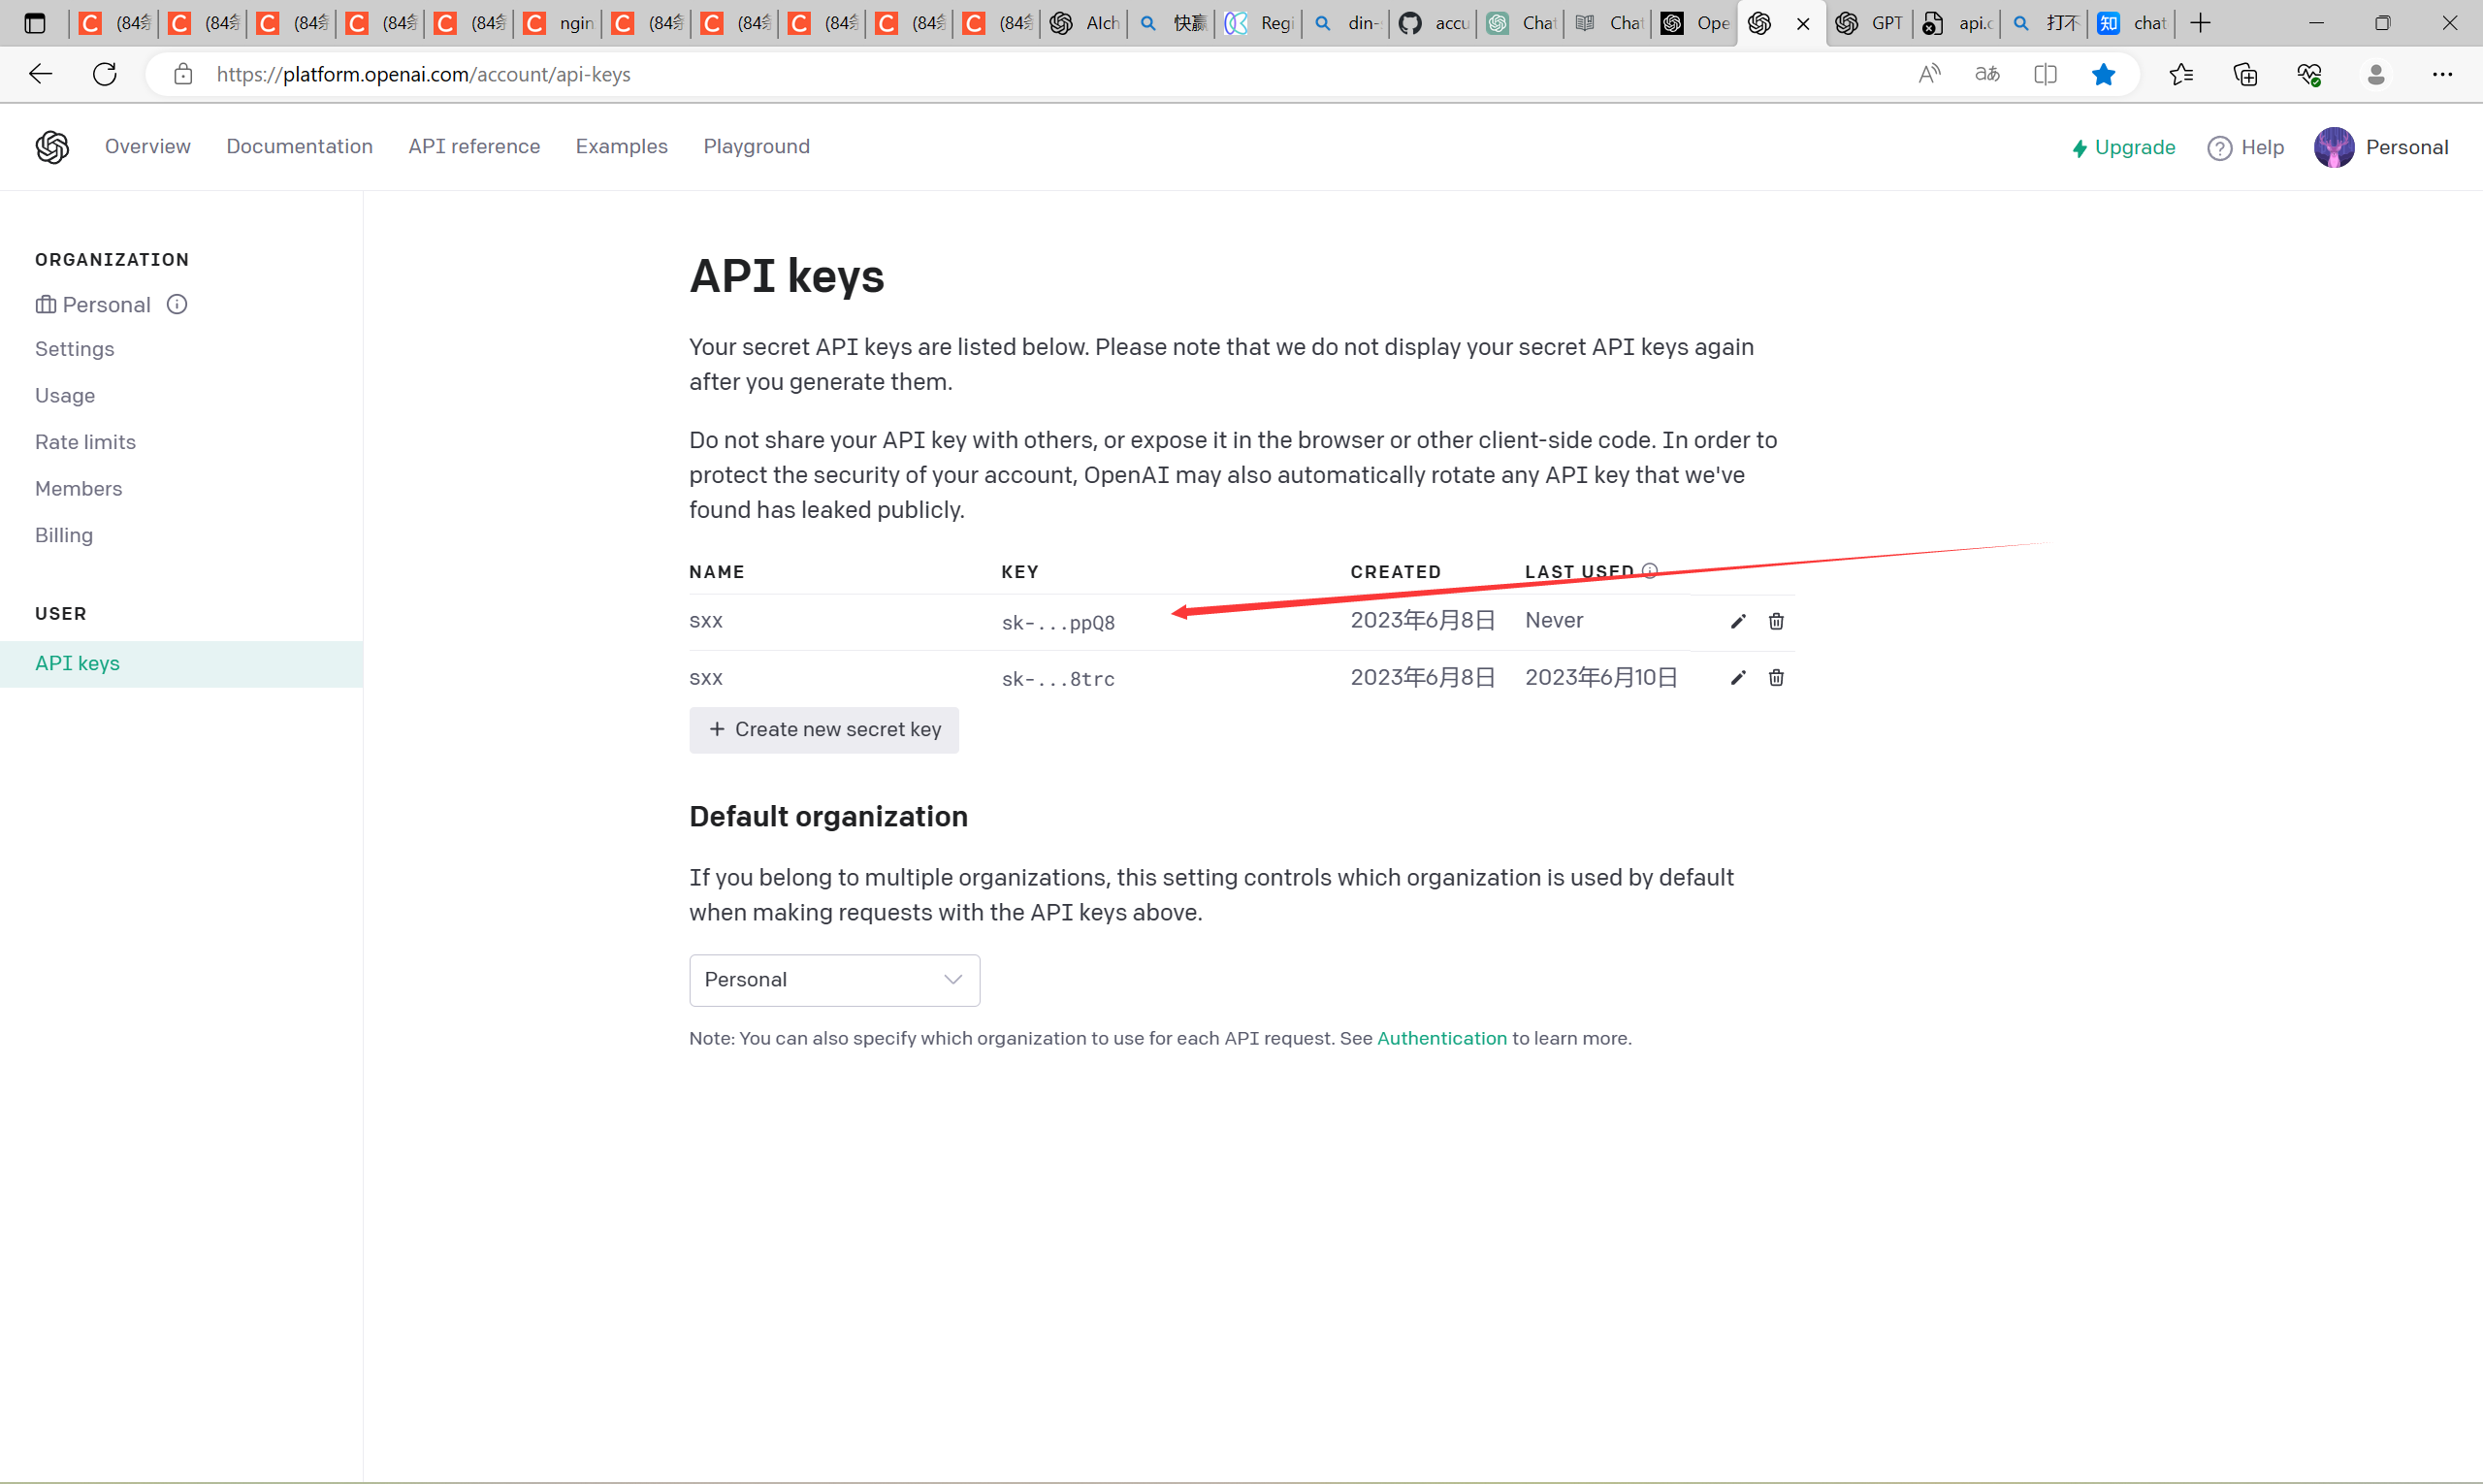This screenshot has height=1484, width=2483.
Task: Click the OpenAI logo
Action: [52, 147]
